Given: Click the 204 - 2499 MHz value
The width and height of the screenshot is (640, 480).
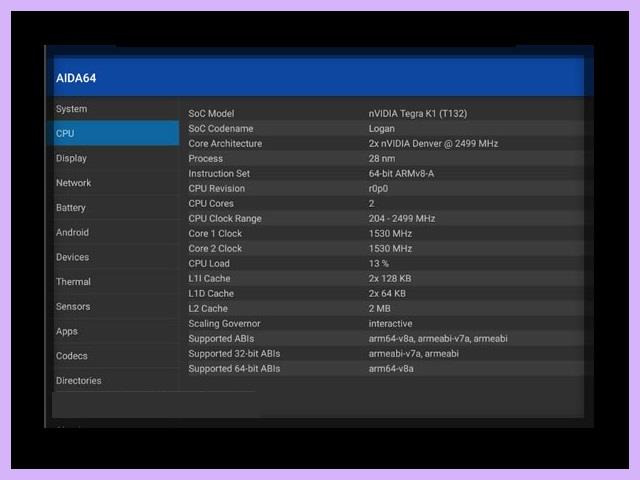Looking at the screenshot, I should 402,219.
